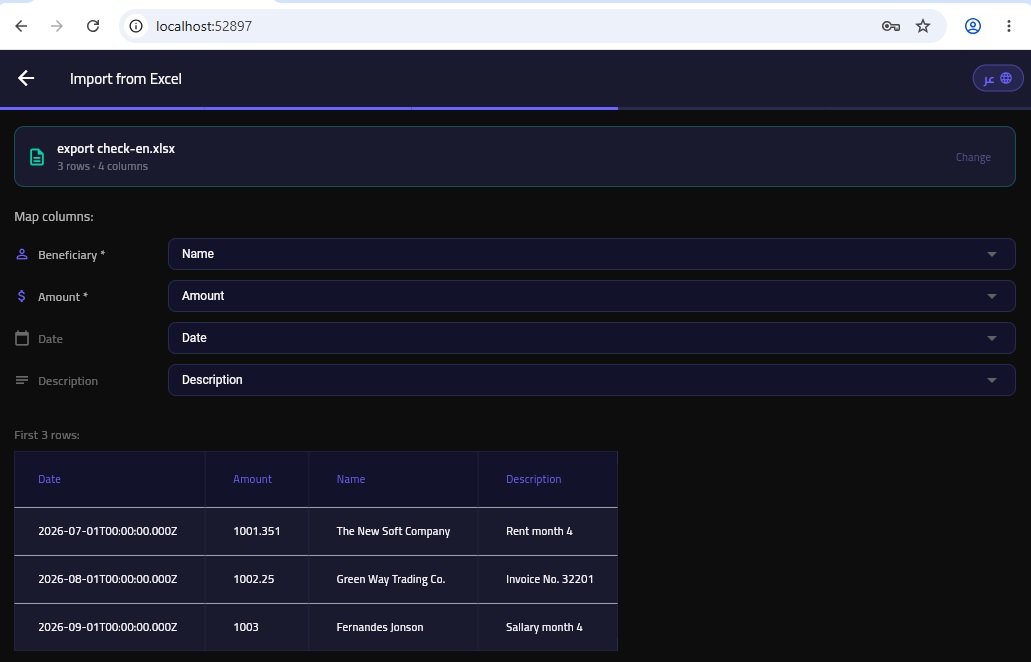Click the file name 'export check-en.xlsx'
The height and width of the screenshot is (662, 1031).
click(116, 149)
